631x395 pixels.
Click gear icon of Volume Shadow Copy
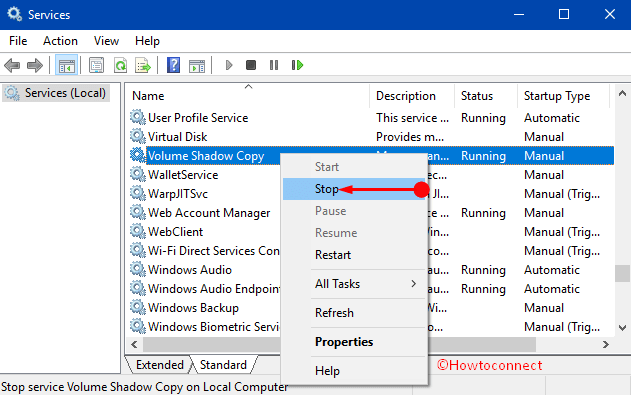tap(138, 155)
